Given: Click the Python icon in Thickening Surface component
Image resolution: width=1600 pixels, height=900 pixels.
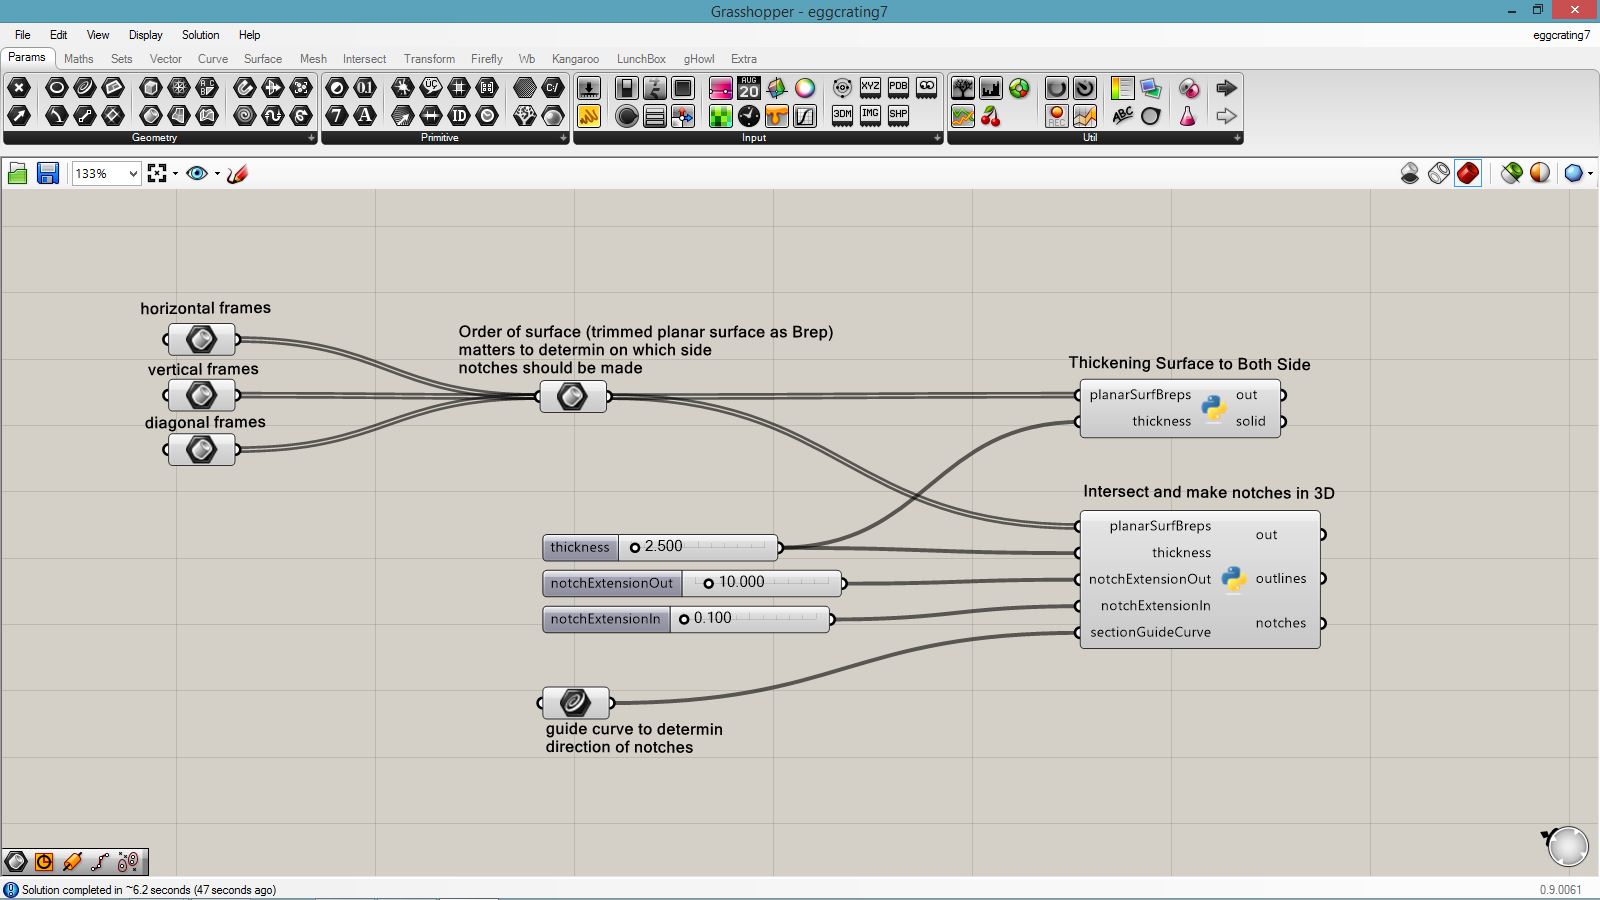Looking at the screenshot, I should pos(1214,408).
